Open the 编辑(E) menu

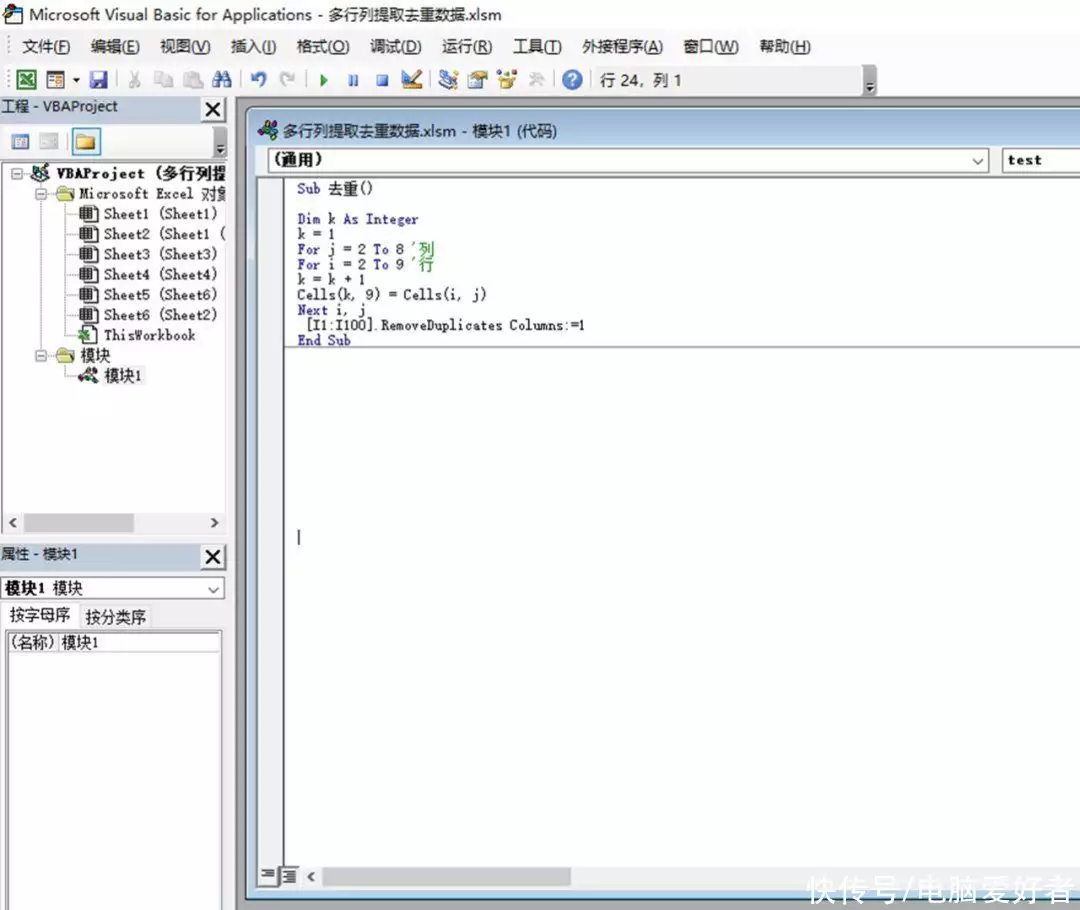115,47
